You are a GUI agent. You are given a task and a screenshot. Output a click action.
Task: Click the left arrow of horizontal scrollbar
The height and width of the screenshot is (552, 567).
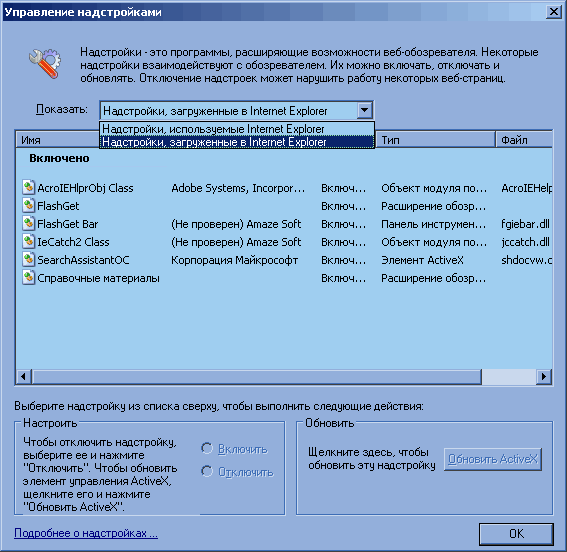point(24,377)
